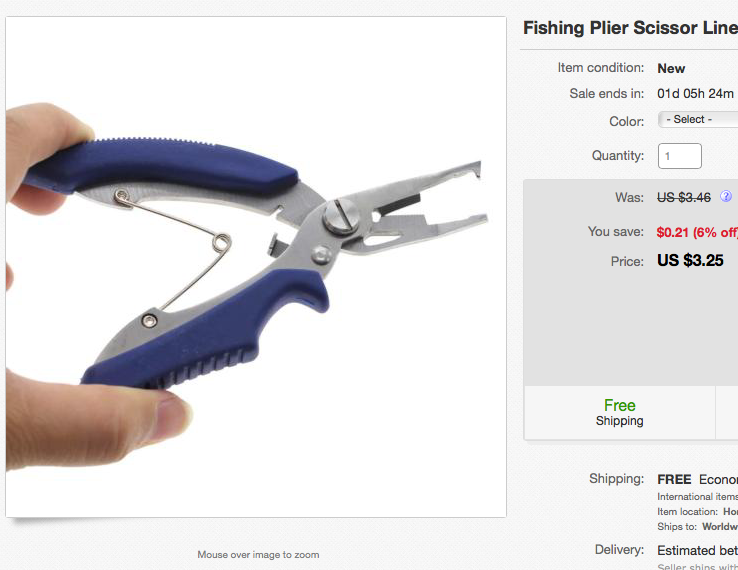Click the Seller ships within note
The height and width of the screenshot is (570, 738).
point(697,566)
